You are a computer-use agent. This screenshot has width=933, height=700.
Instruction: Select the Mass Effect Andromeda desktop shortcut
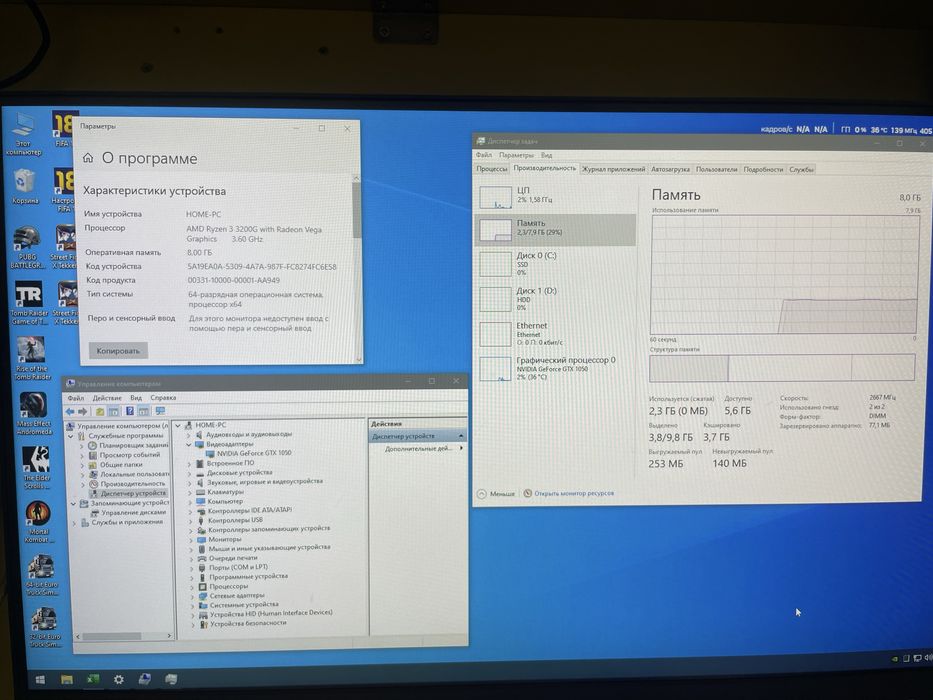[34, 413]
